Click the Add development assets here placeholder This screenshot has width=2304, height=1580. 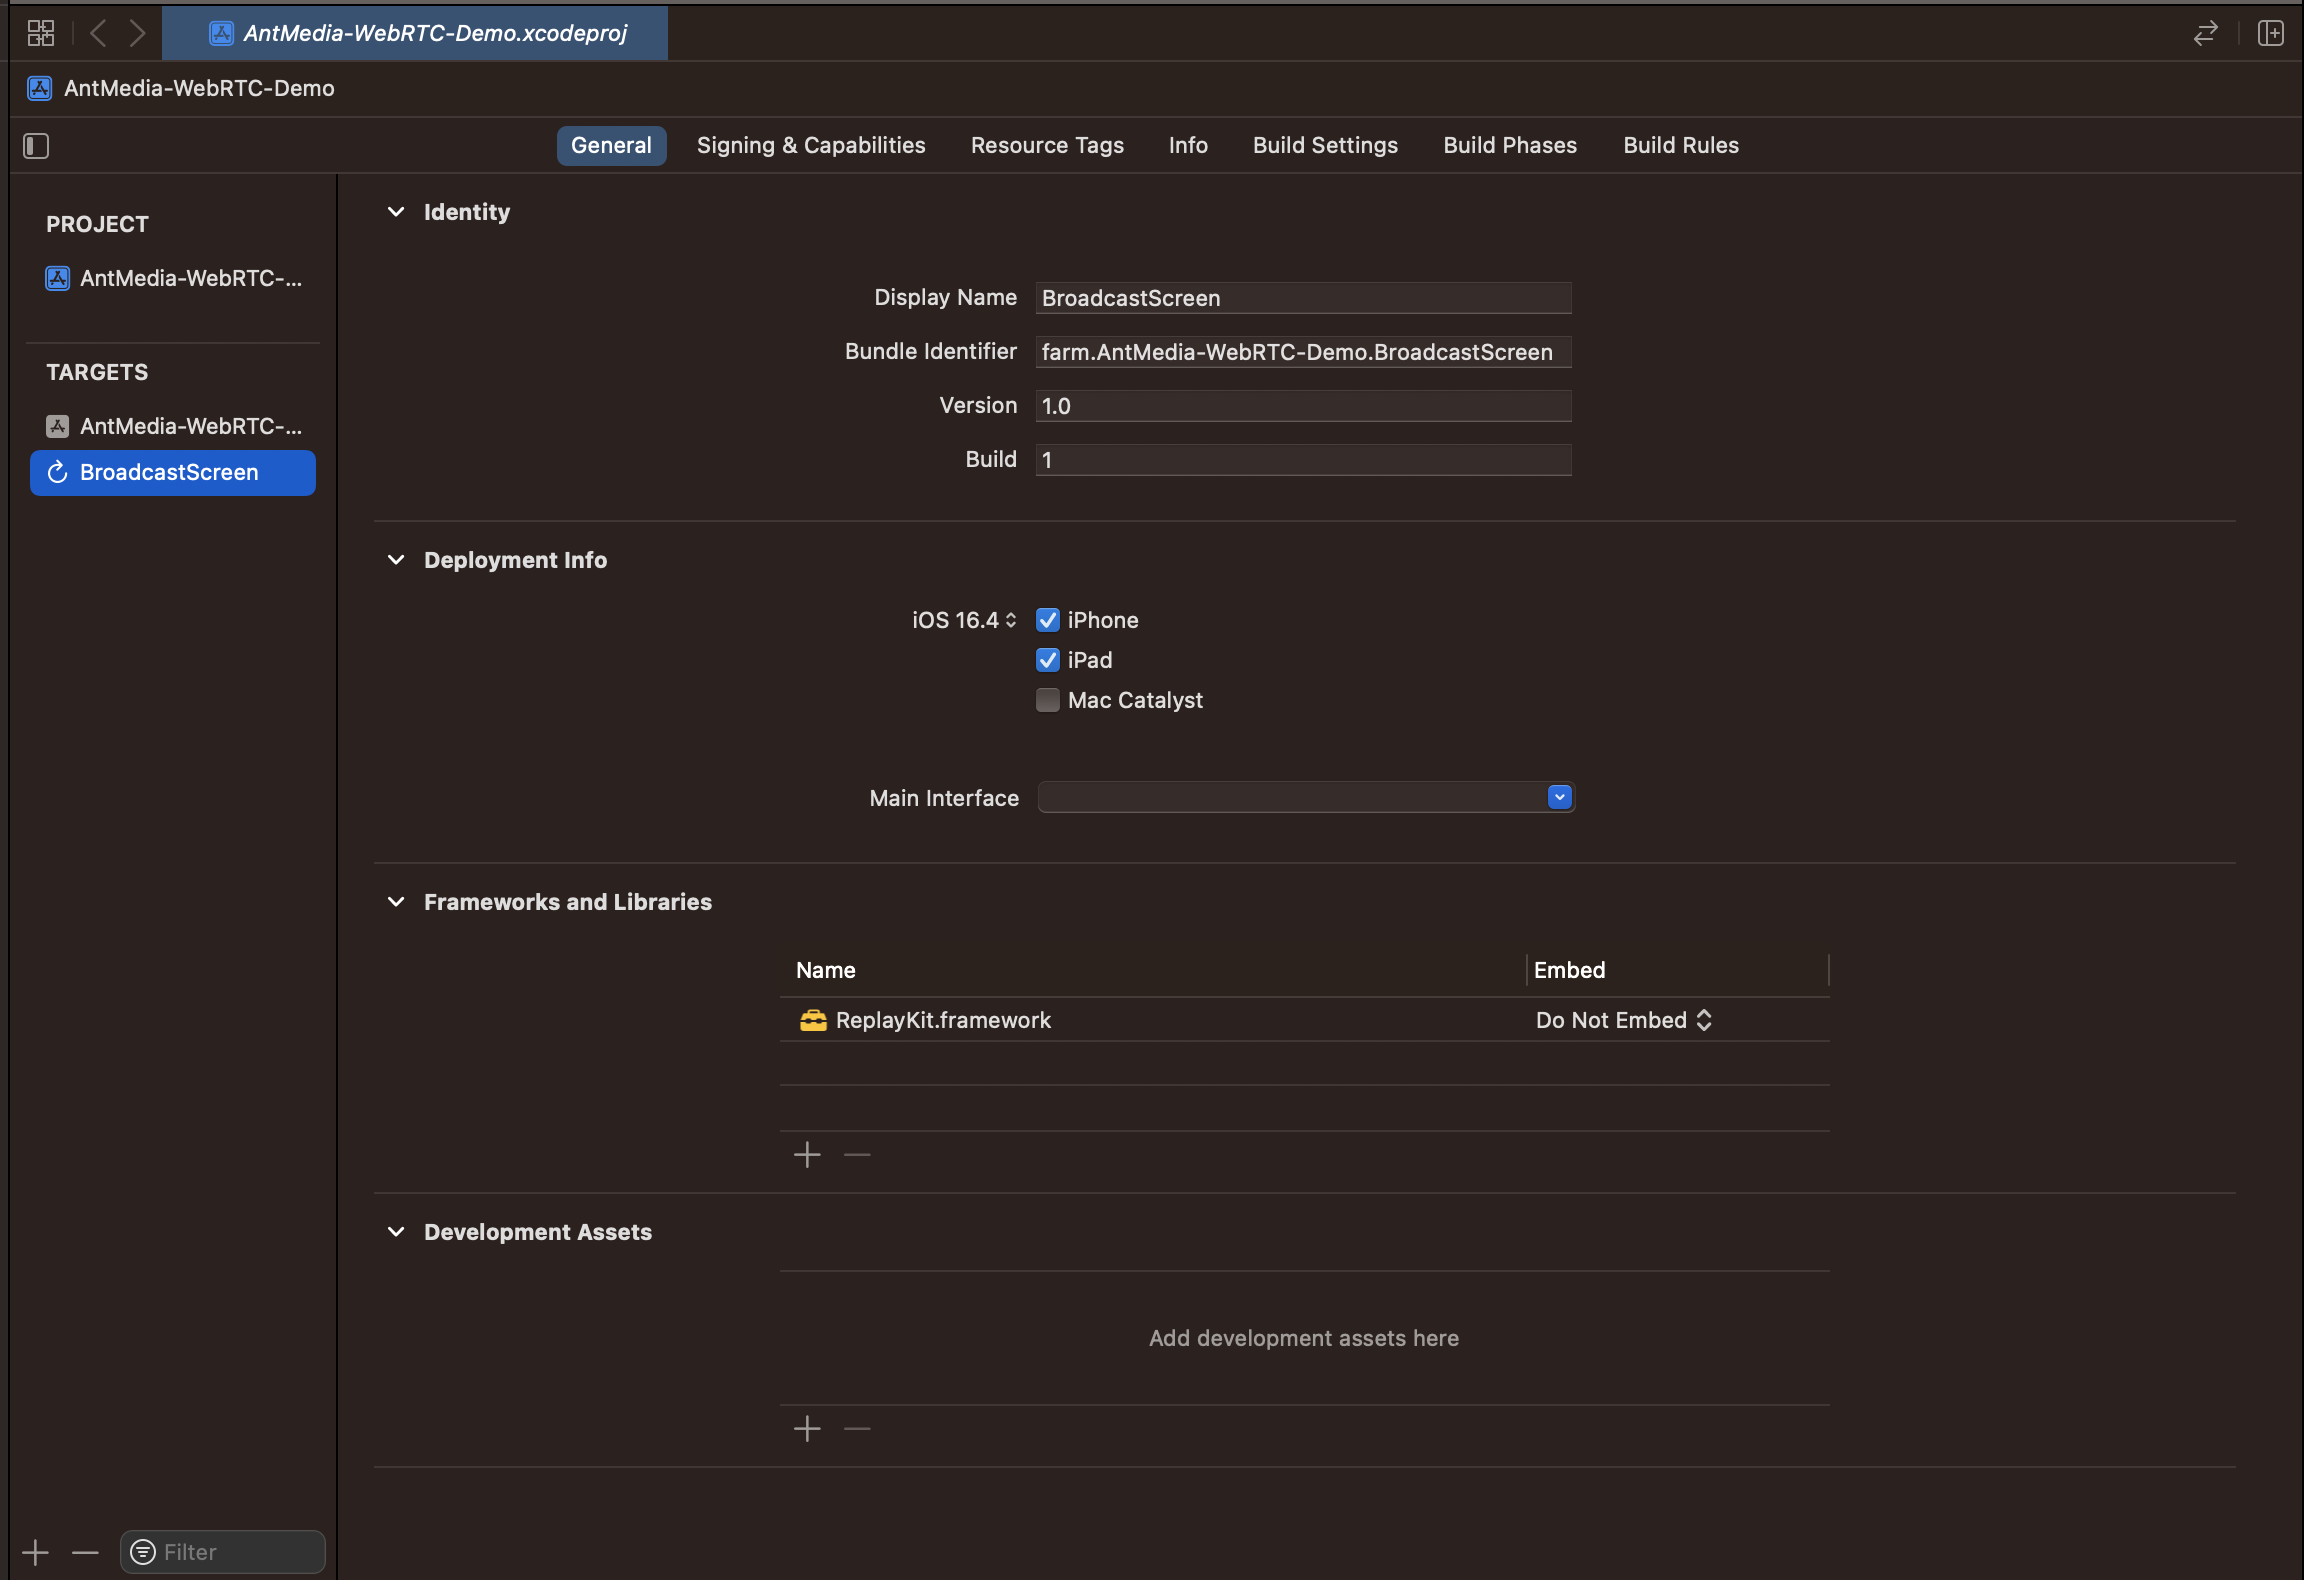1304,1338
